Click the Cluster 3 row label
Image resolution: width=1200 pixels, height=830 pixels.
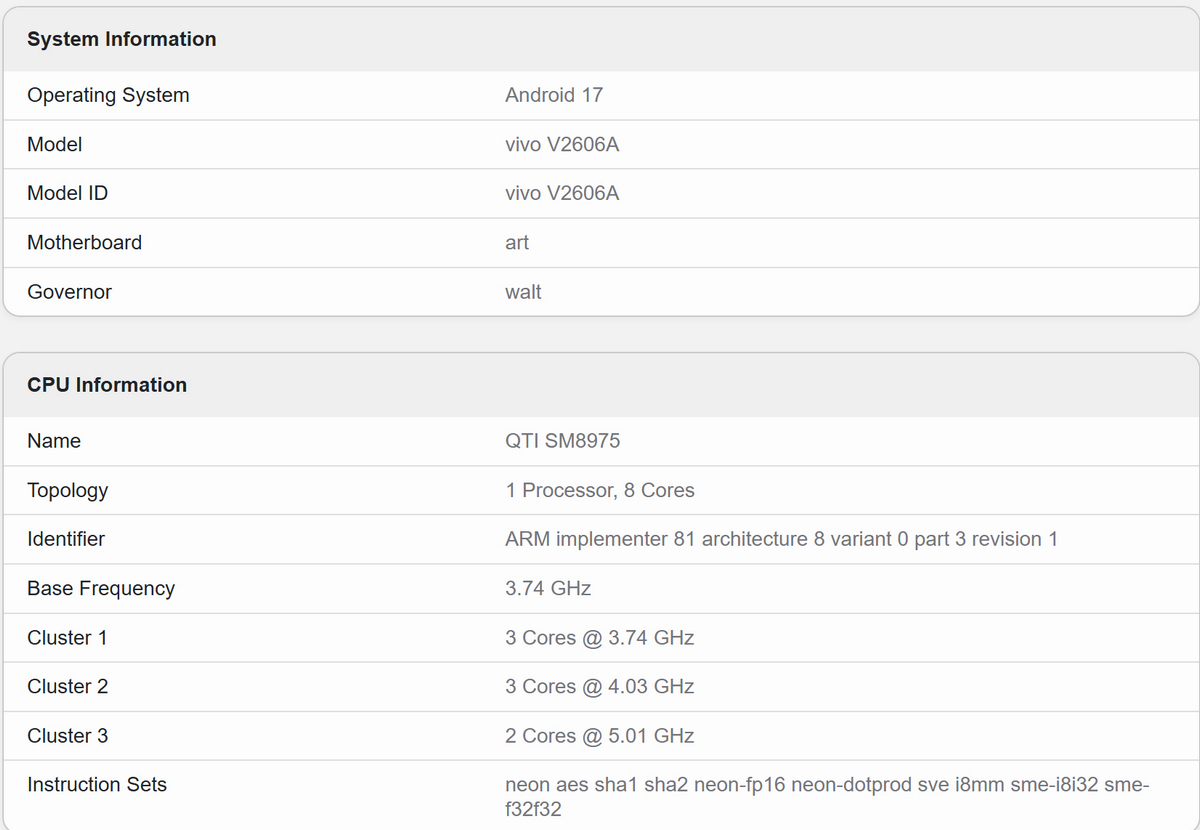coord(67,735)
